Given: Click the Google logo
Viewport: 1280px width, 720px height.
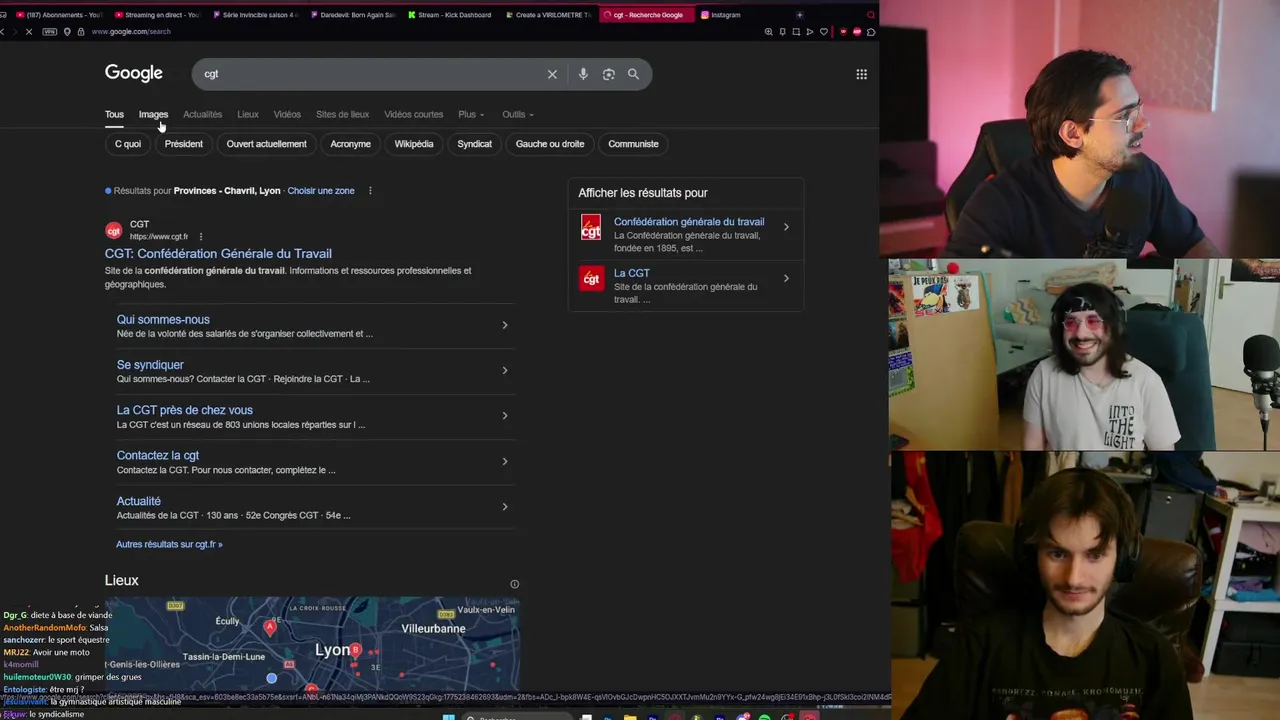Looking at the screenshot, I should 134,73.
